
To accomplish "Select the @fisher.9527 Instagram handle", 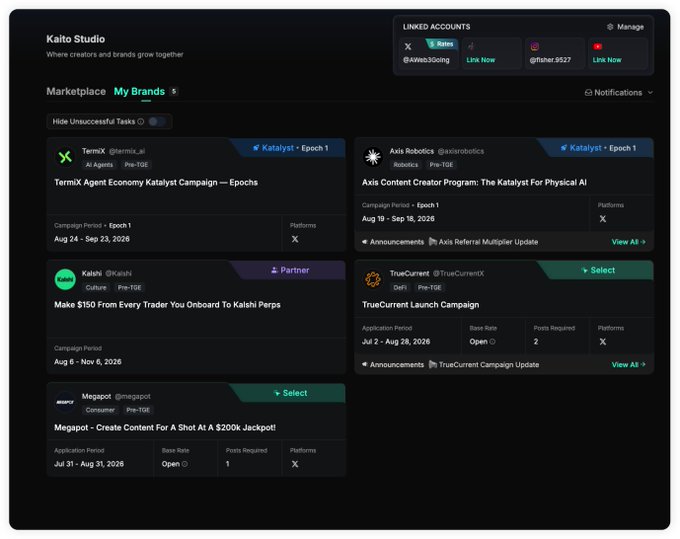I will pos(550,60).
